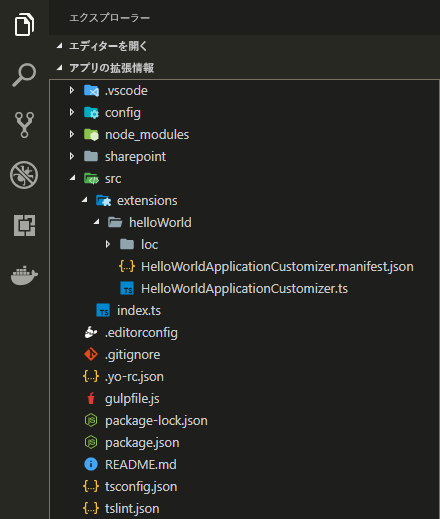Click the helloWorld open-folder icon

(x=115, y=222)
